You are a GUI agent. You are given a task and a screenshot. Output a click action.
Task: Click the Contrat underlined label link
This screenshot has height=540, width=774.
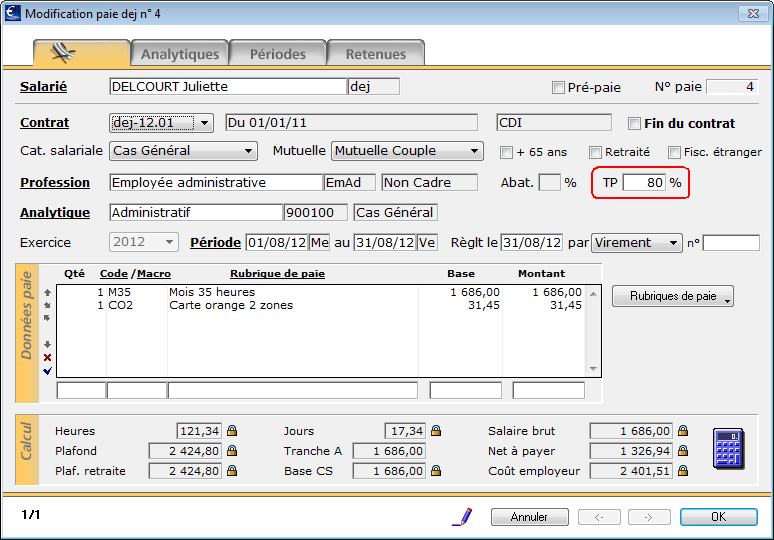click(44, 122)
